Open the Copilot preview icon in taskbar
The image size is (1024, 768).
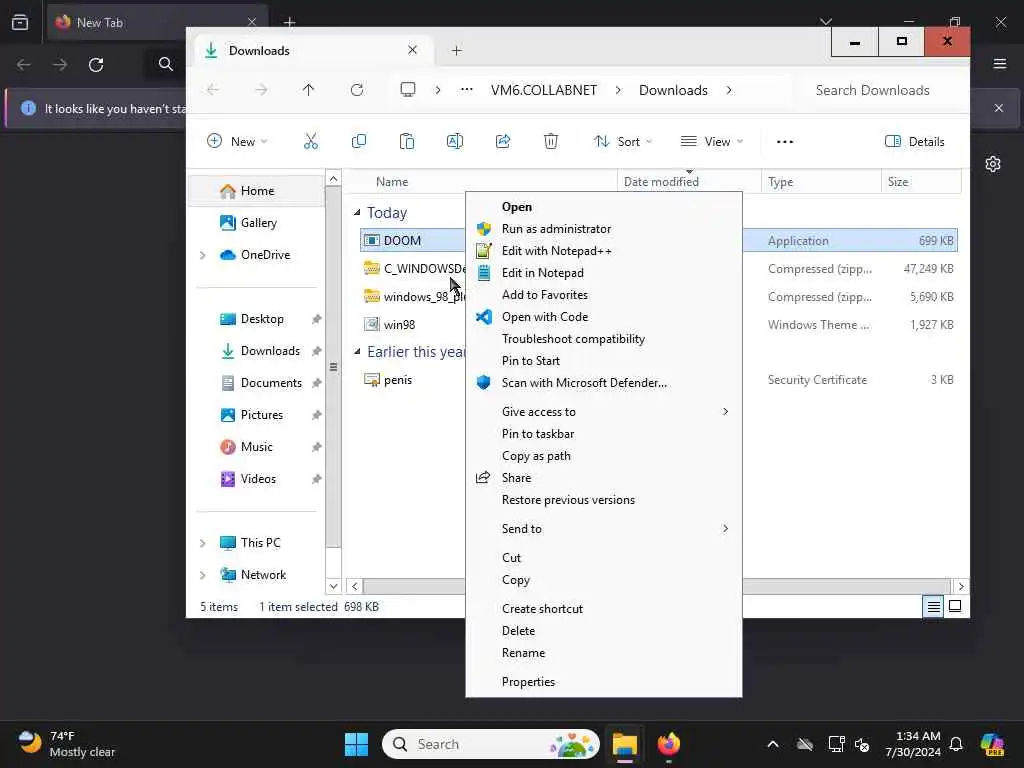992,744
